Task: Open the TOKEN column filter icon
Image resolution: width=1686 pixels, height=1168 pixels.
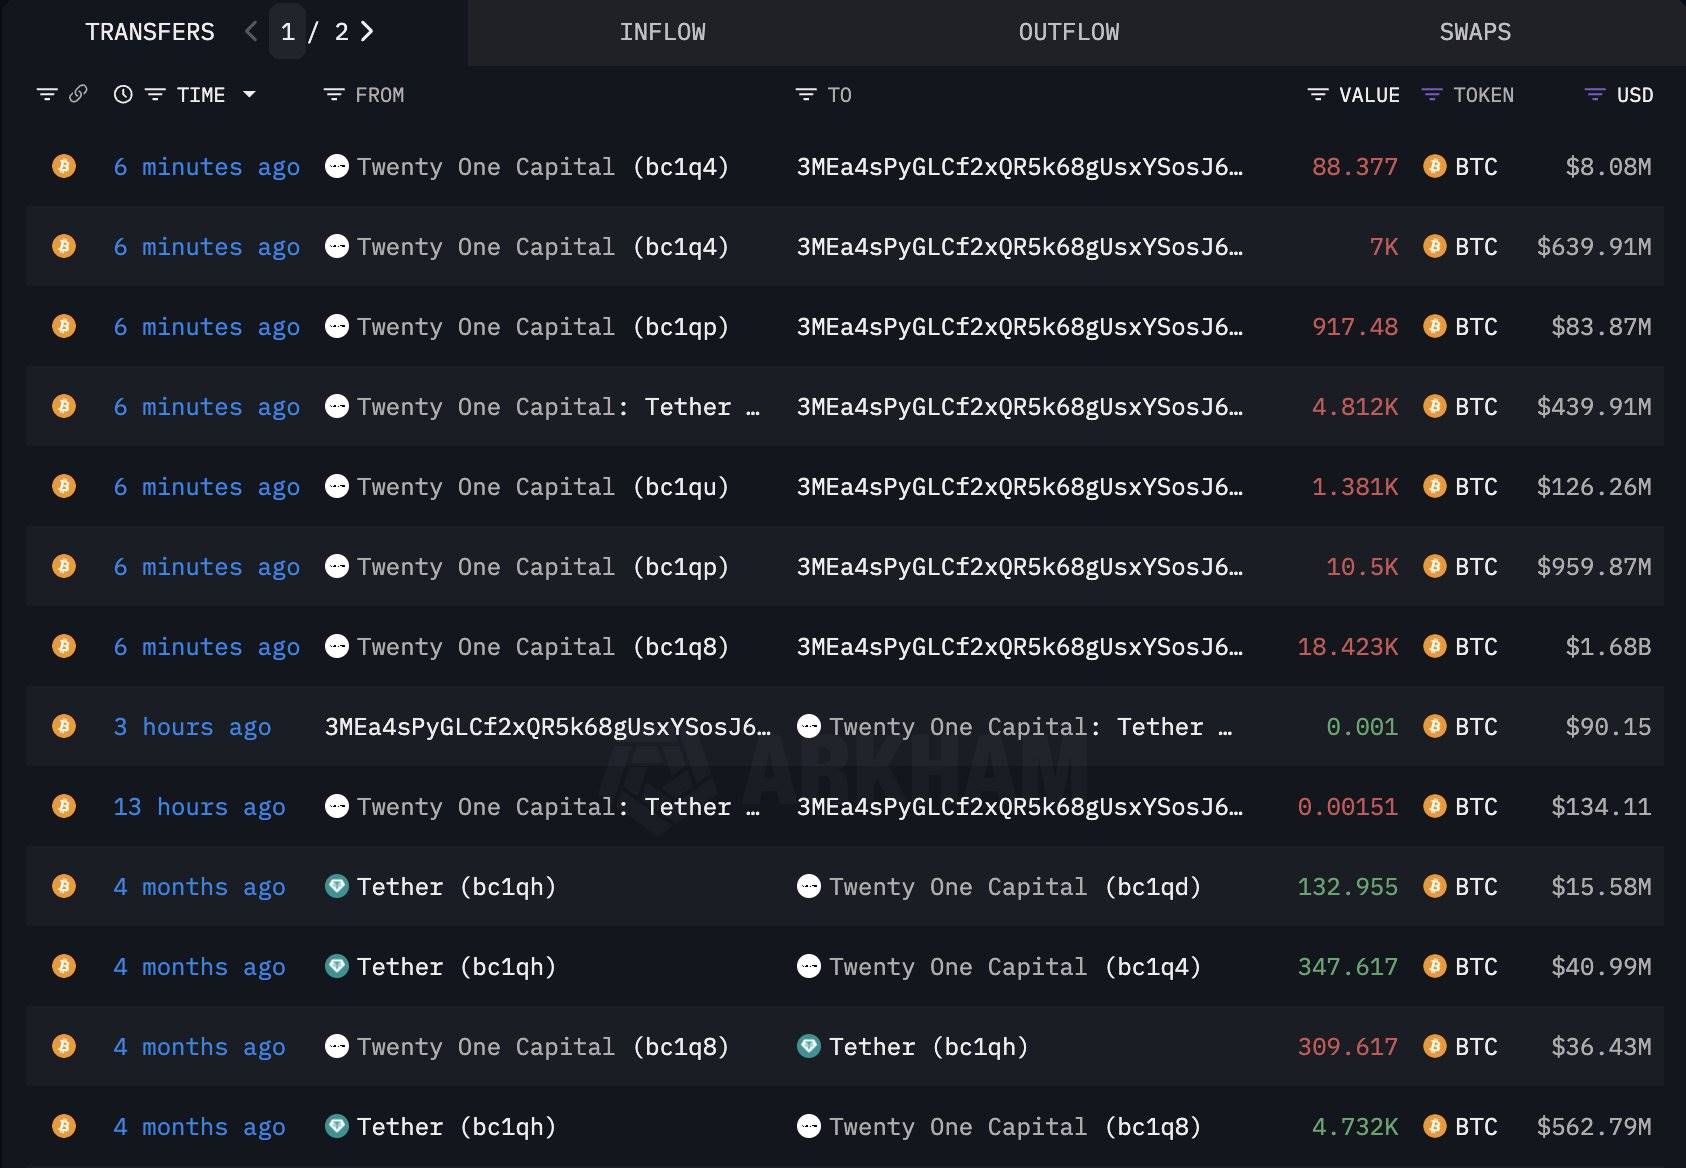Action: pyautogui.click(x=1432, y=95)
